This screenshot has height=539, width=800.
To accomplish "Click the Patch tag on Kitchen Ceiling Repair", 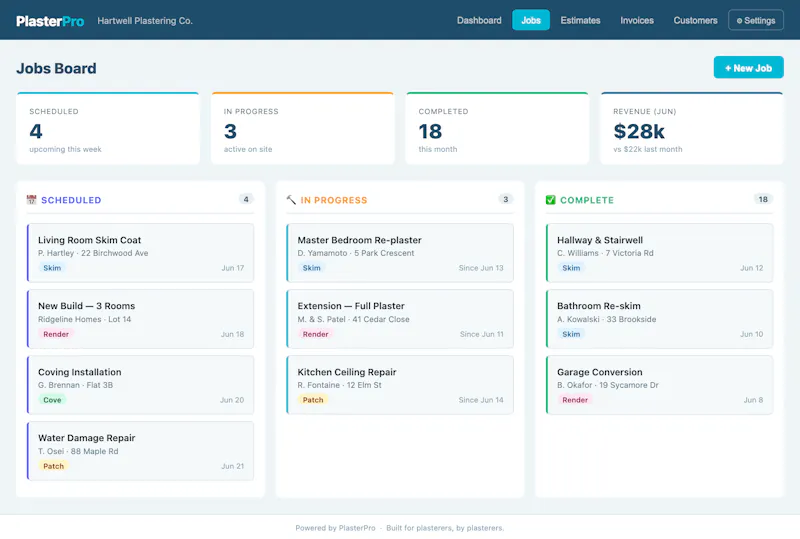I will coord(313,400).
